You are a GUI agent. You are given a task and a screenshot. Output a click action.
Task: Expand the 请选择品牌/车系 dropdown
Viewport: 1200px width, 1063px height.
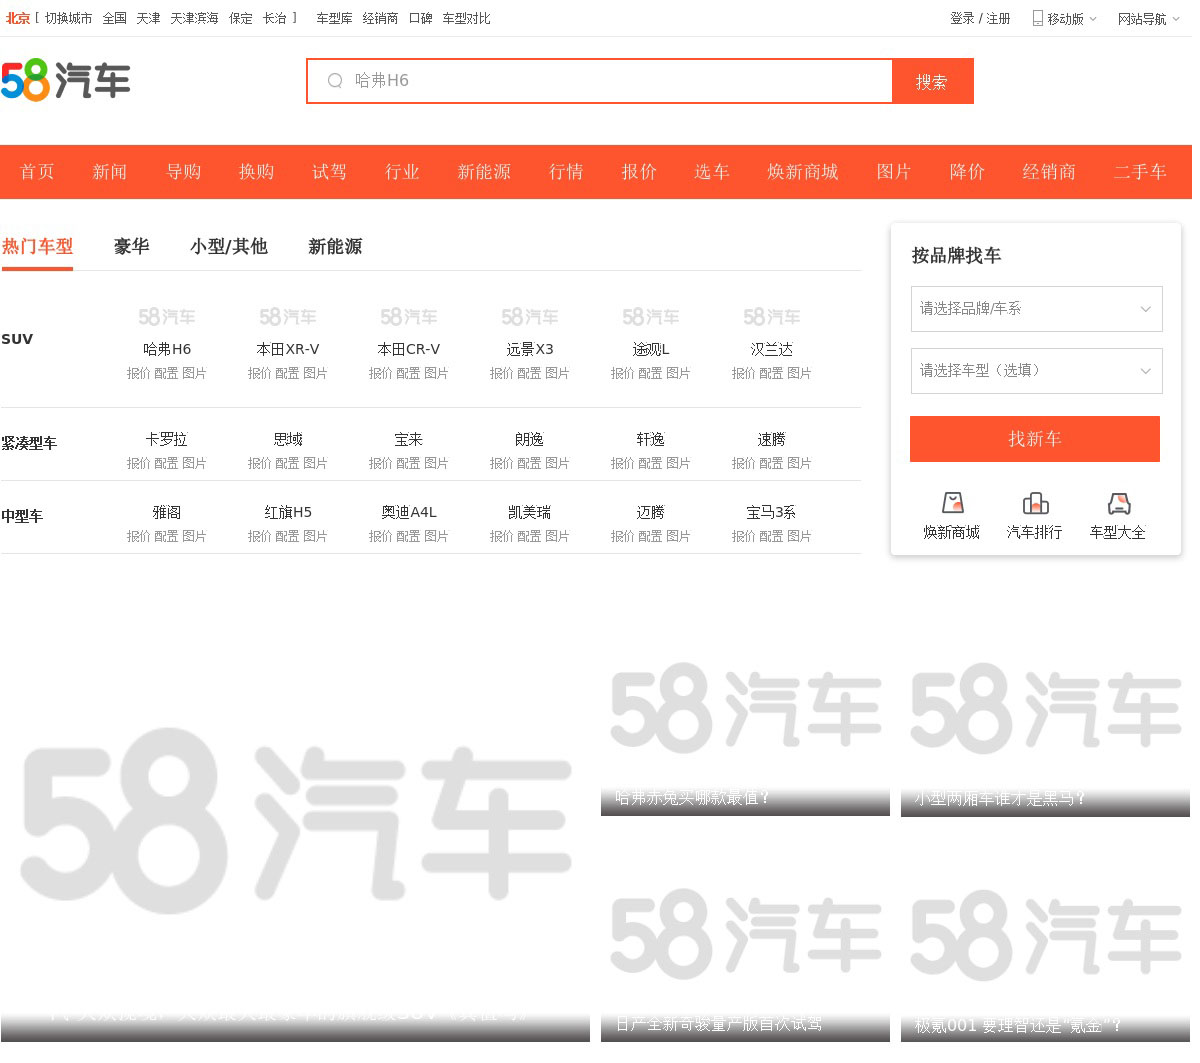coord(1036,309)
